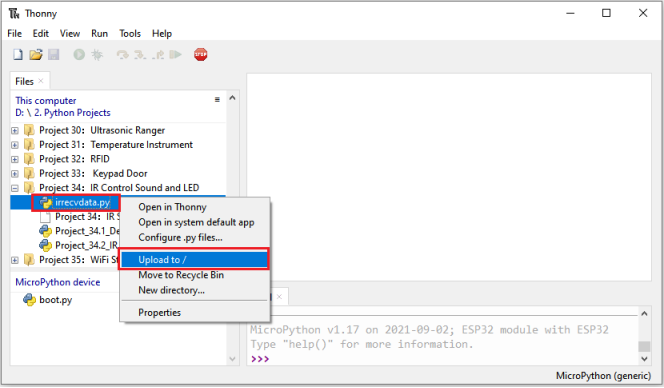The width and height of the screenshot is (664, 388).
Task: Click the folder icon of Project 30: Ultrasonic Ranger
Action: click(x=29, y=130)
